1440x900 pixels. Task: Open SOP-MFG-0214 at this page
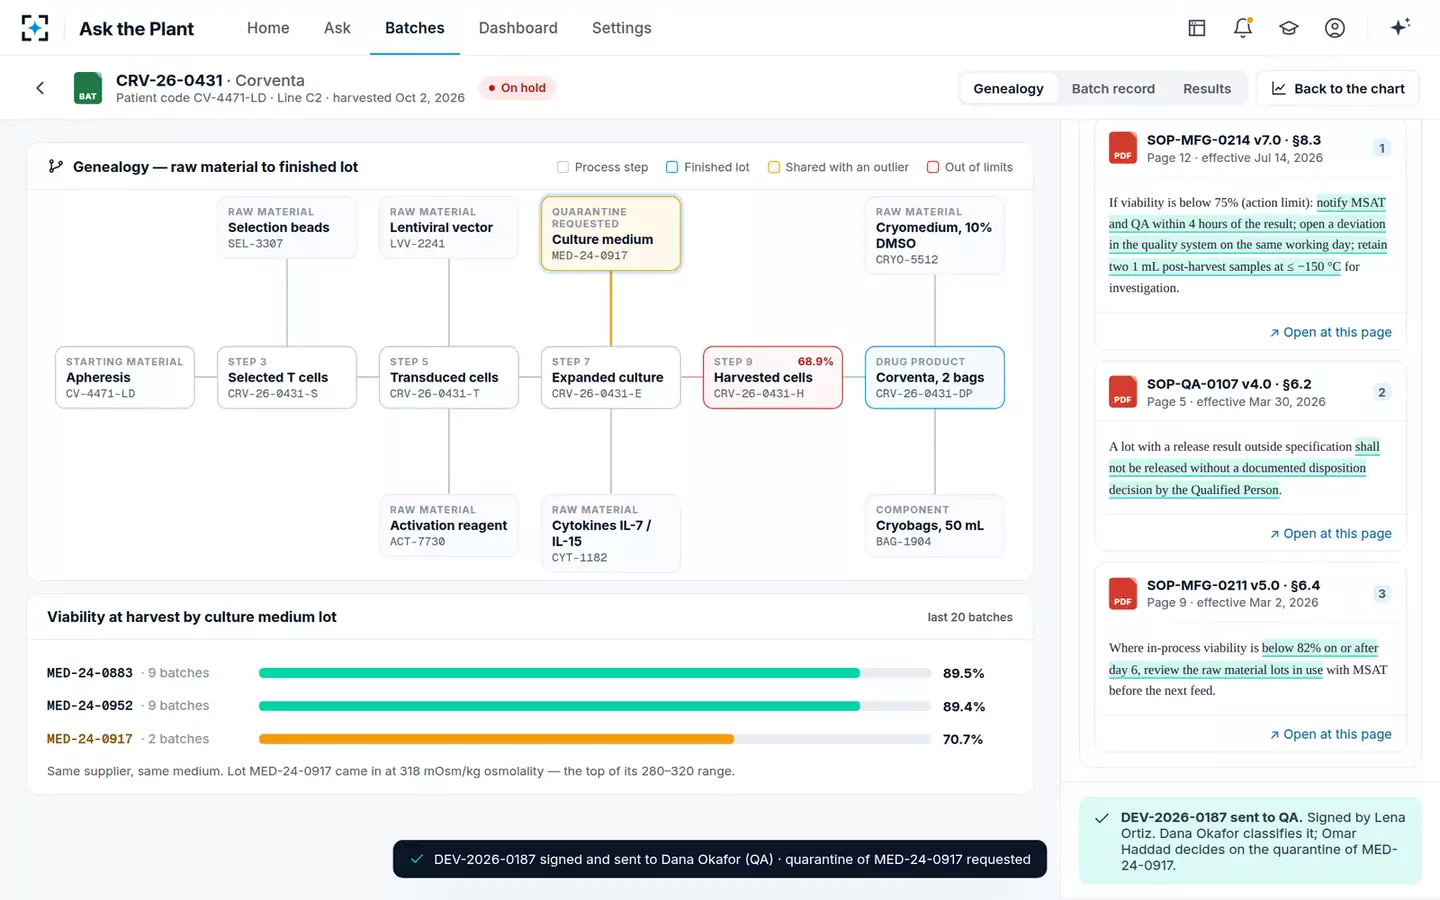pyautogui.click(x=1330, y=332)
